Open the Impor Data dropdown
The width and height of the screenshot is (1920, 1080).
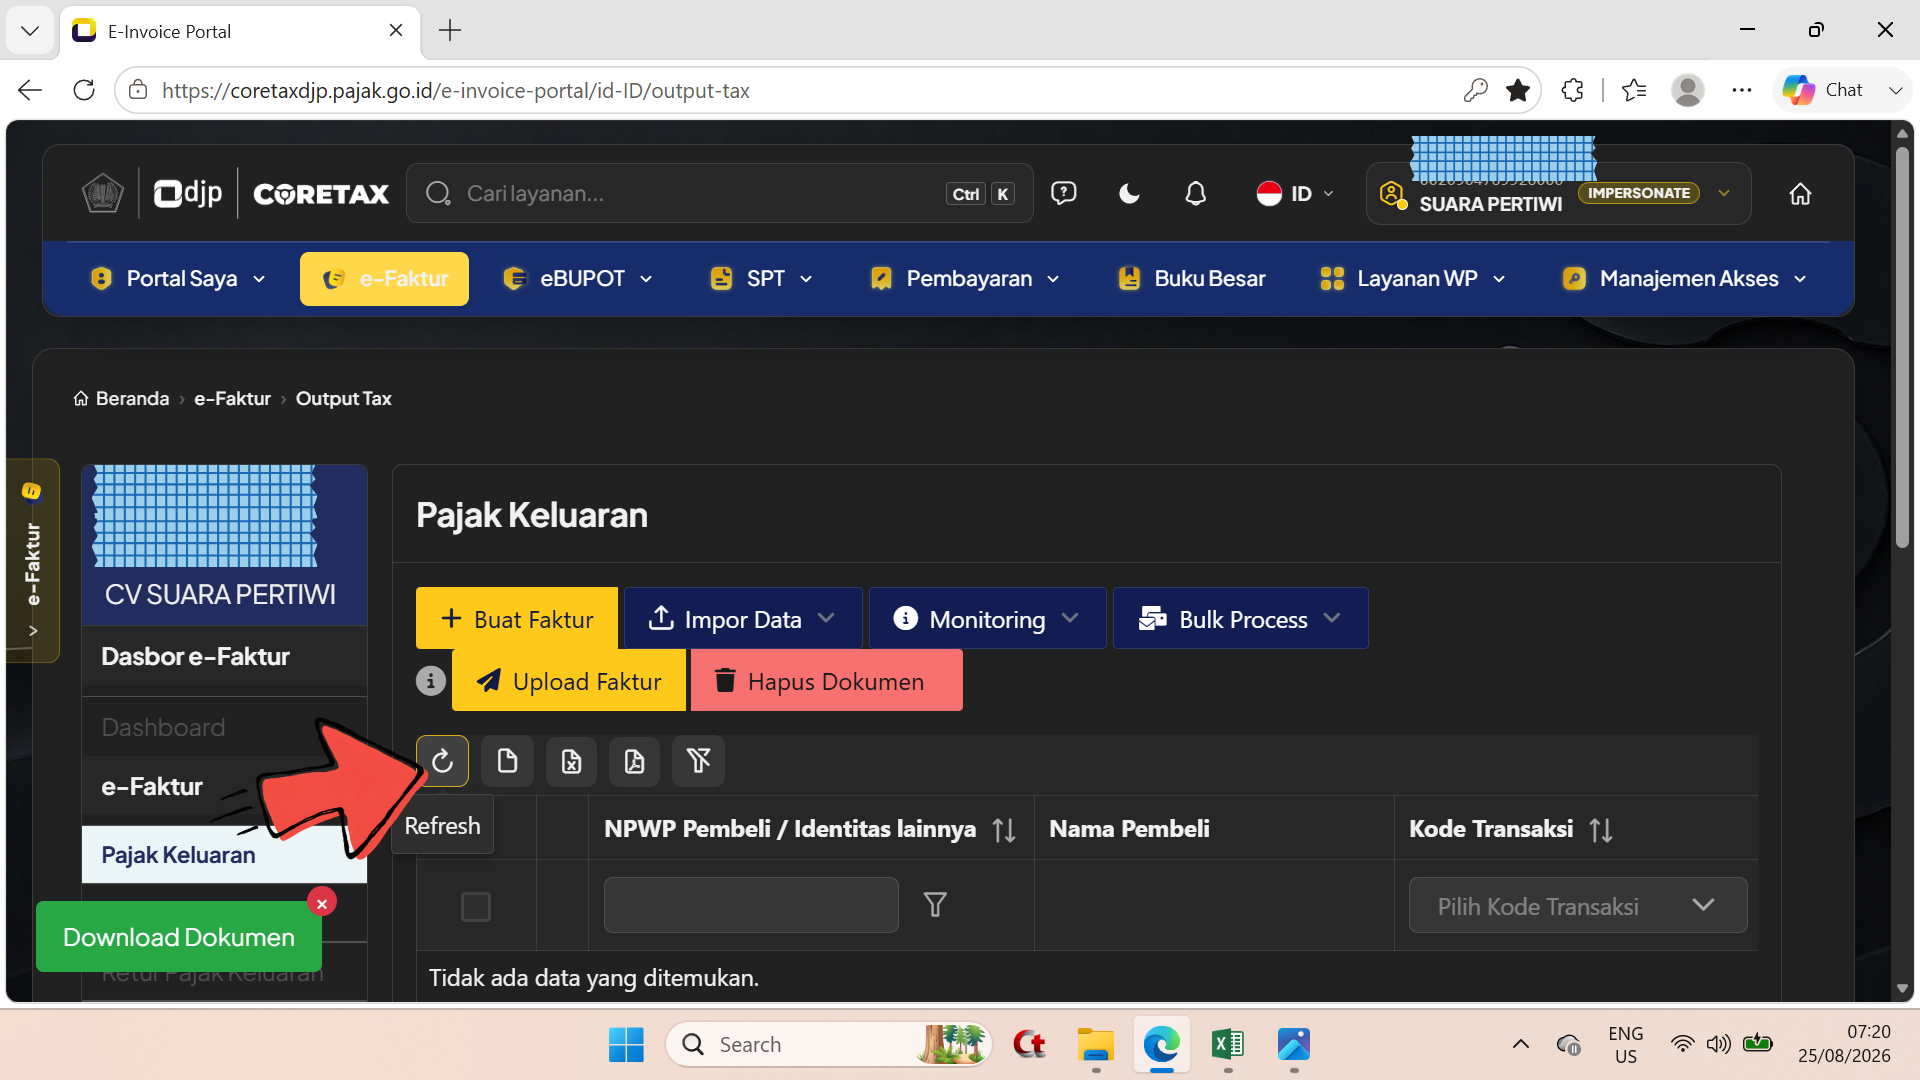tap(743, 618)
